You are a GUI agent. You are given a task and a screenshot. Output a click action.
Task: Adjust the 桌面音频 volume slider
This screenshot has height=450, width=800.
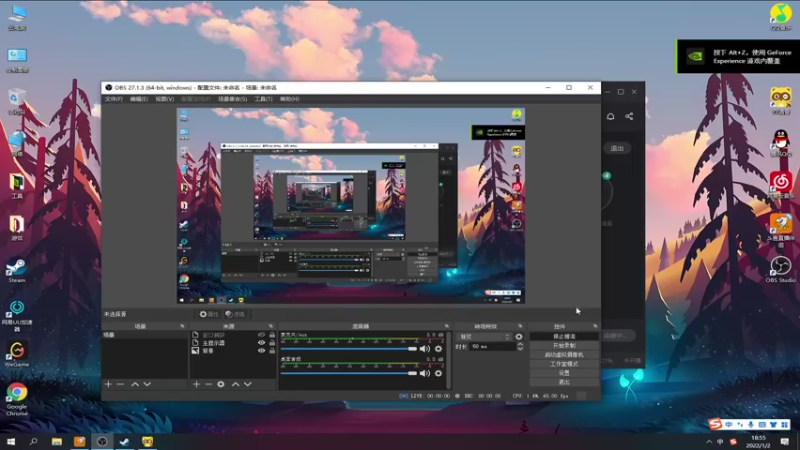tap(349, 373)
